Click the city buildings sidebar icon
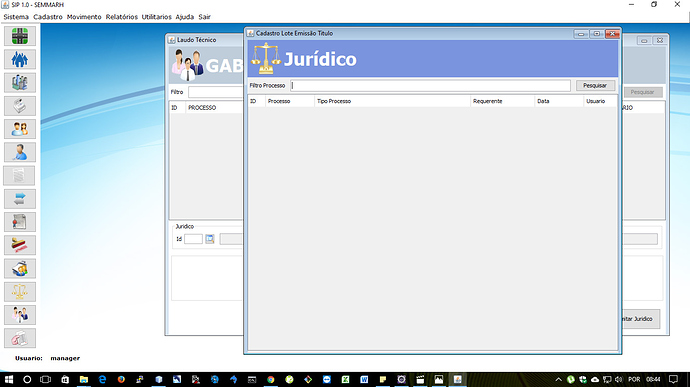This screenshot has width=690, height=387. coord(20,83)
